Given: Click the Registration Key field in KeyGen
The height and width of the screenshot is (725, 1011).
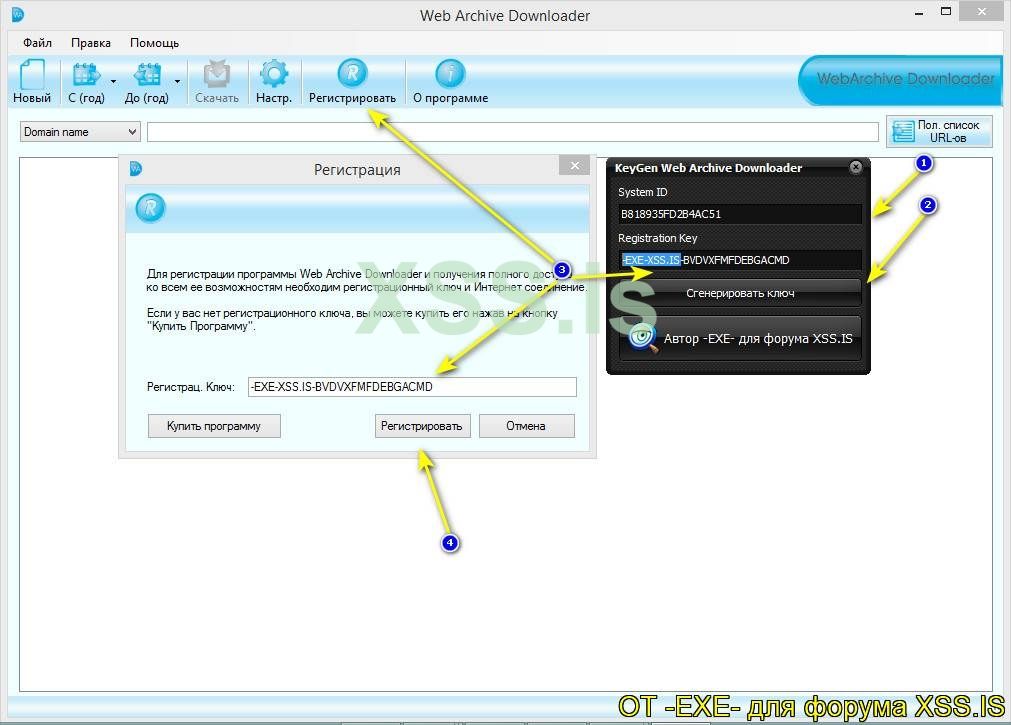Looking at the screenshot, I should [740, 260].
